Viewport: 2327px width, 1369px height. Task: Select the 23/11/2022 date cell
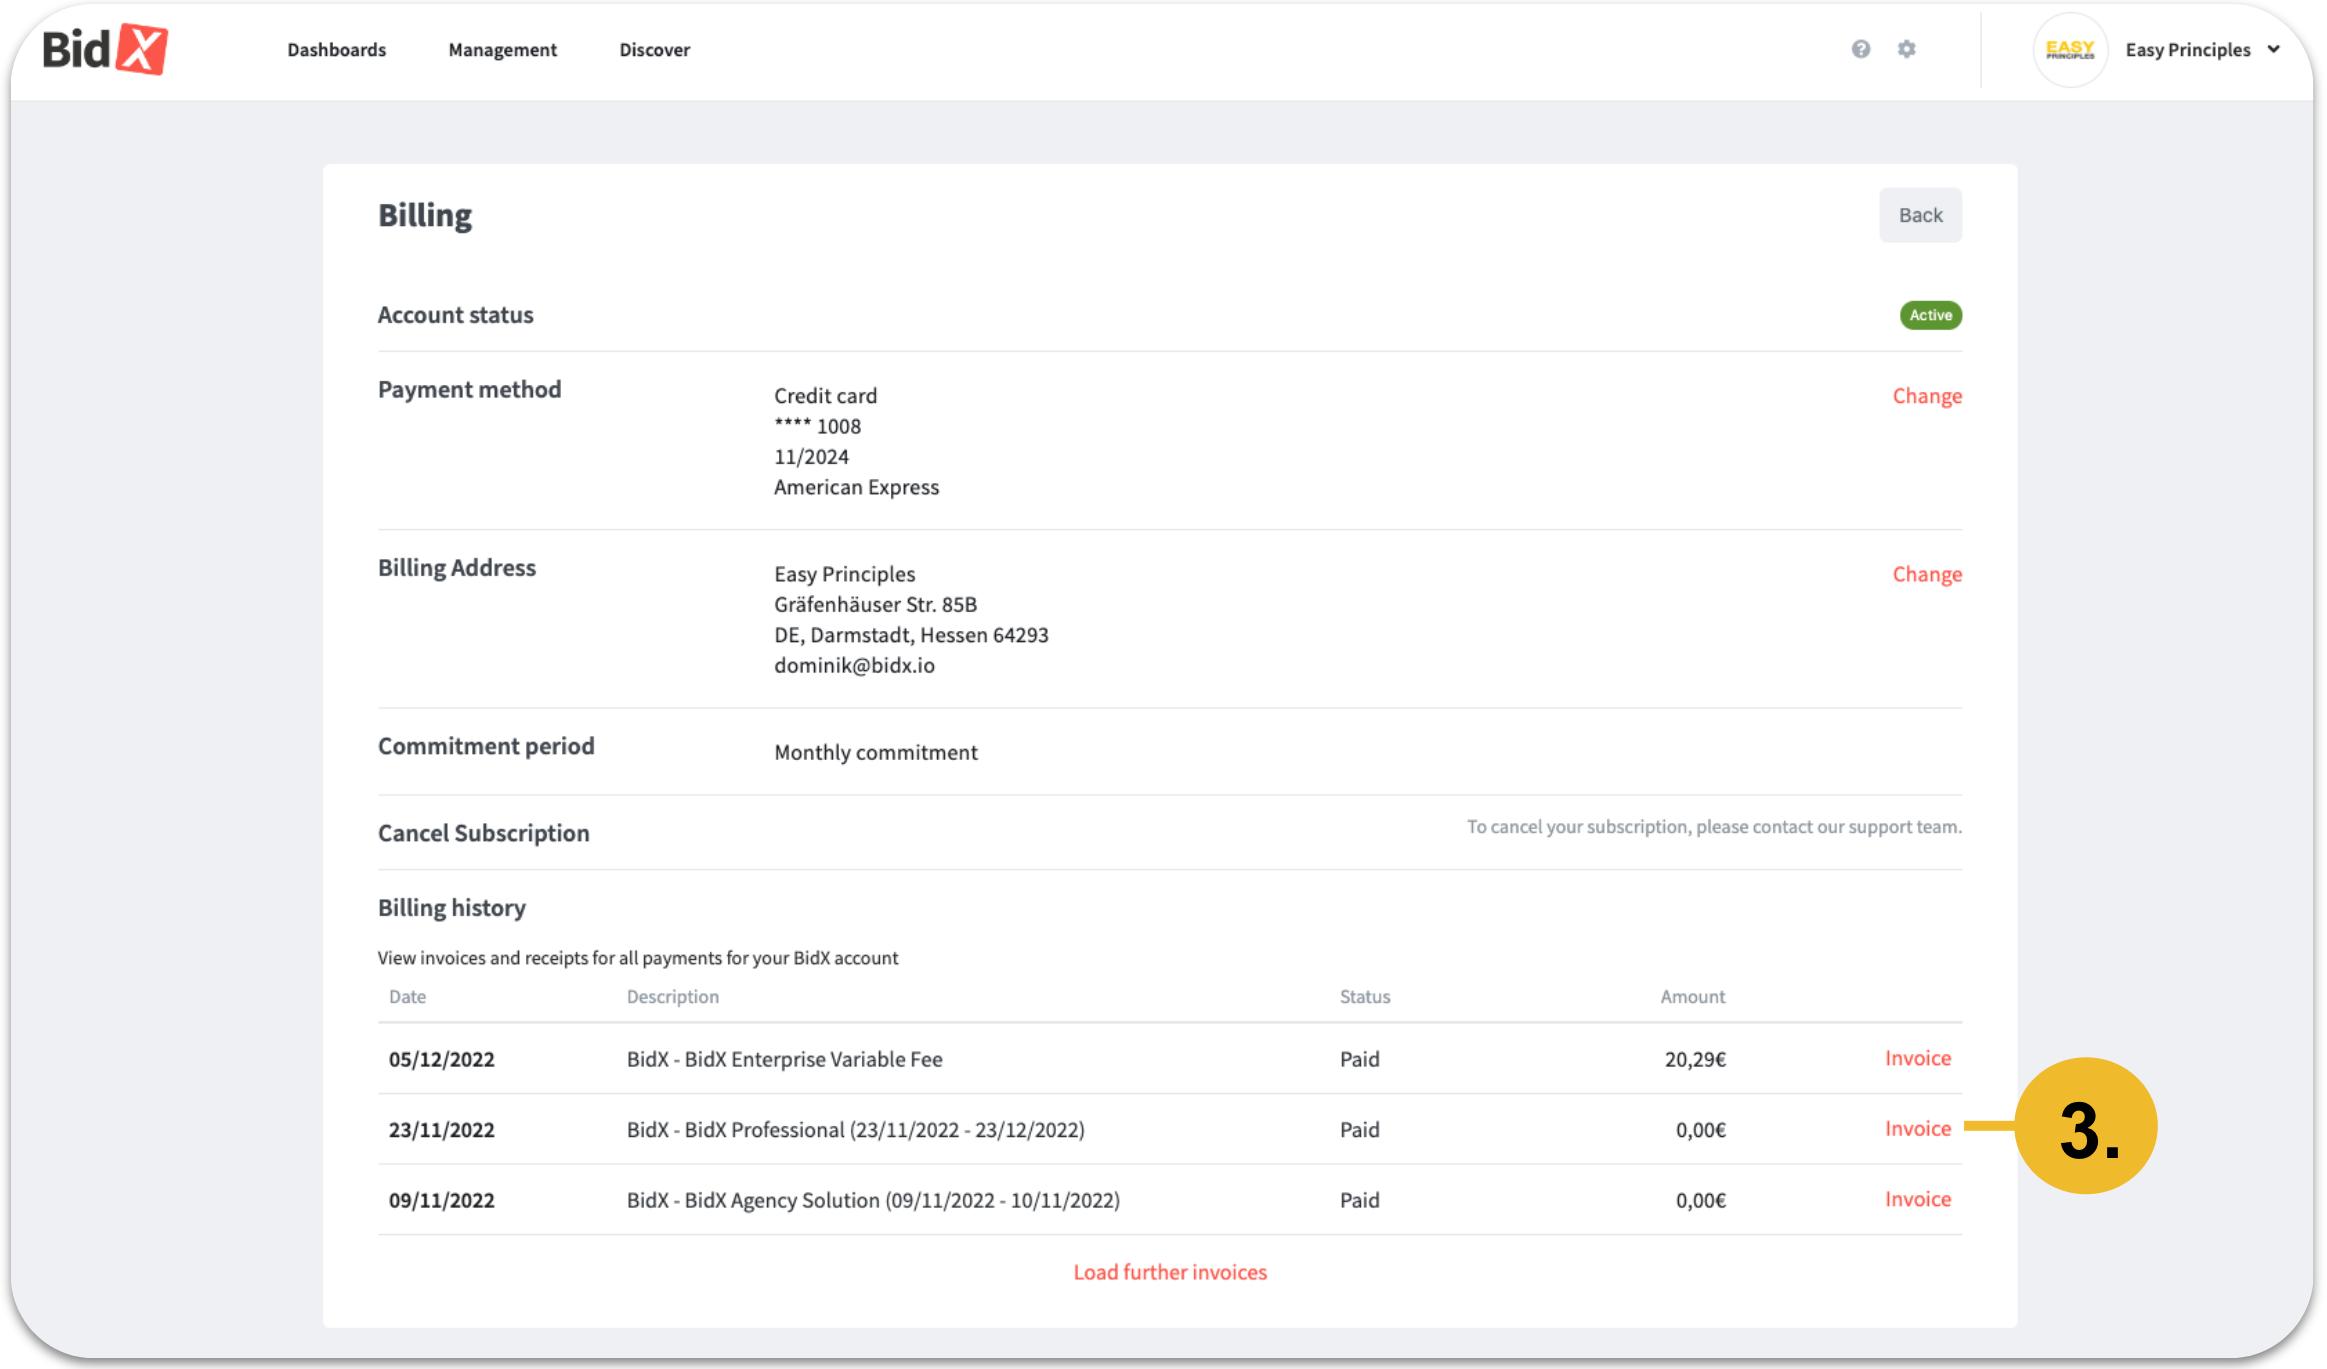click(x=441, y=1130)
